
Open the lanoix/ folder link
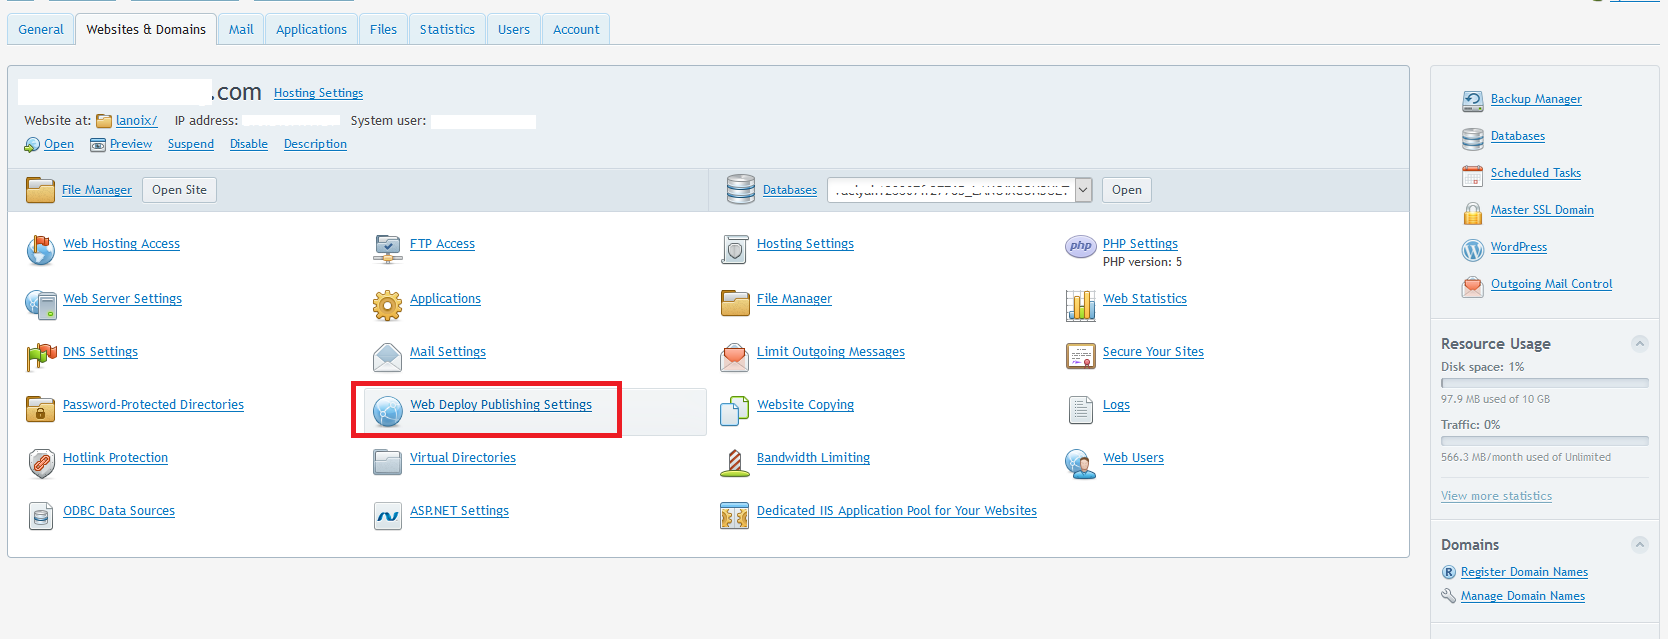pos(136,121)
